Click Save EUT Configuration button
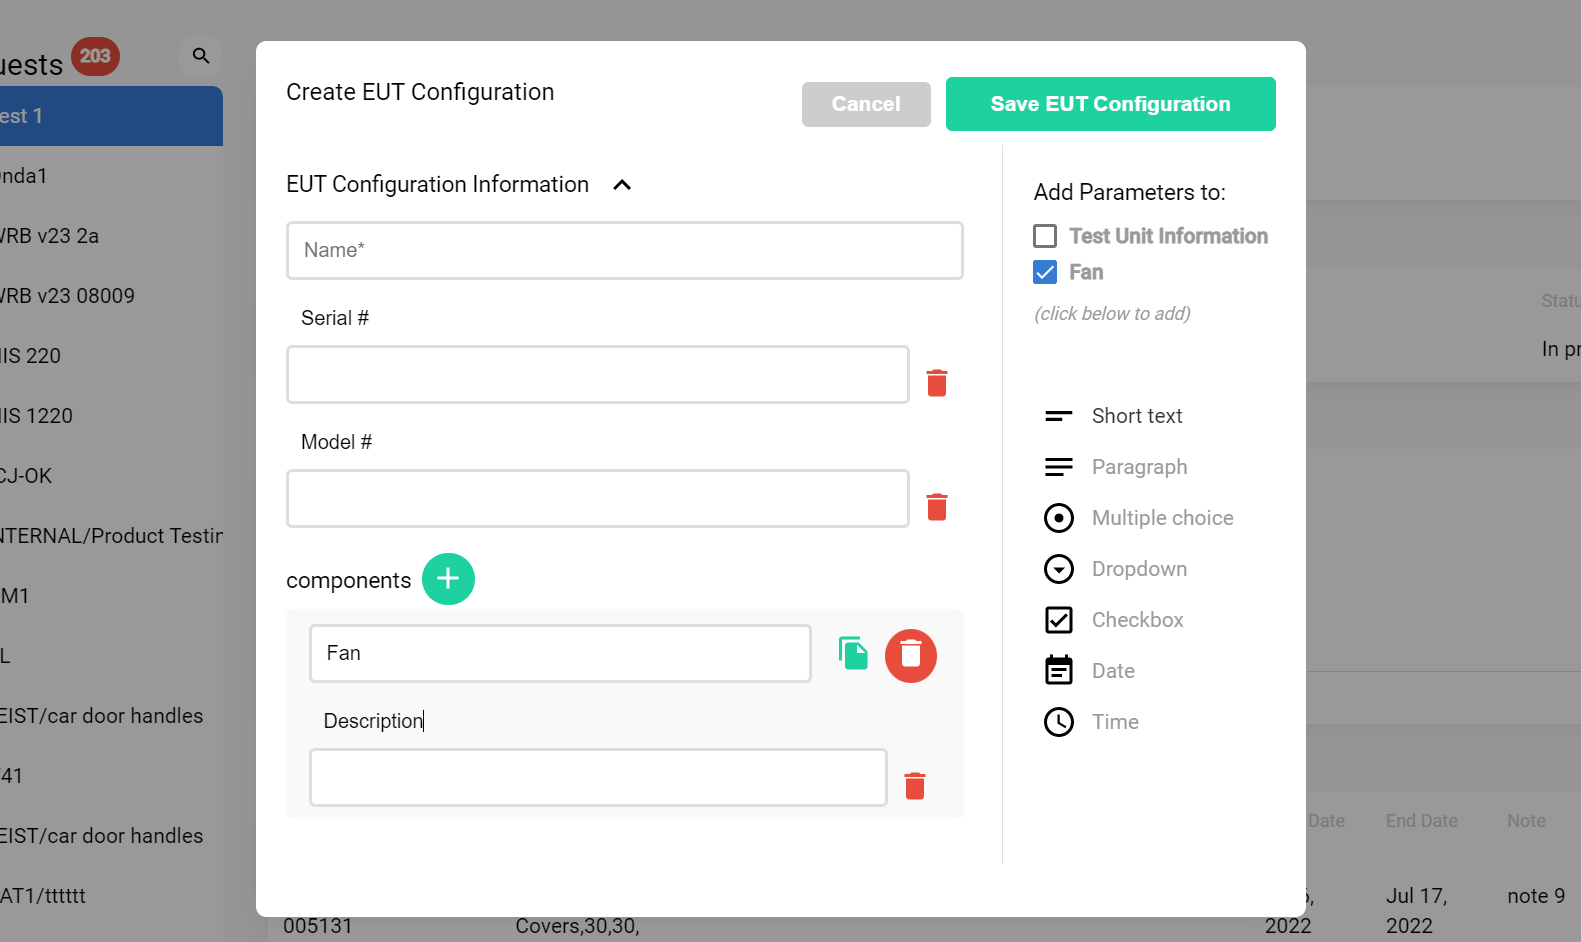Viewport: 1581px width, 942px height. click(x=1110, y=104)
